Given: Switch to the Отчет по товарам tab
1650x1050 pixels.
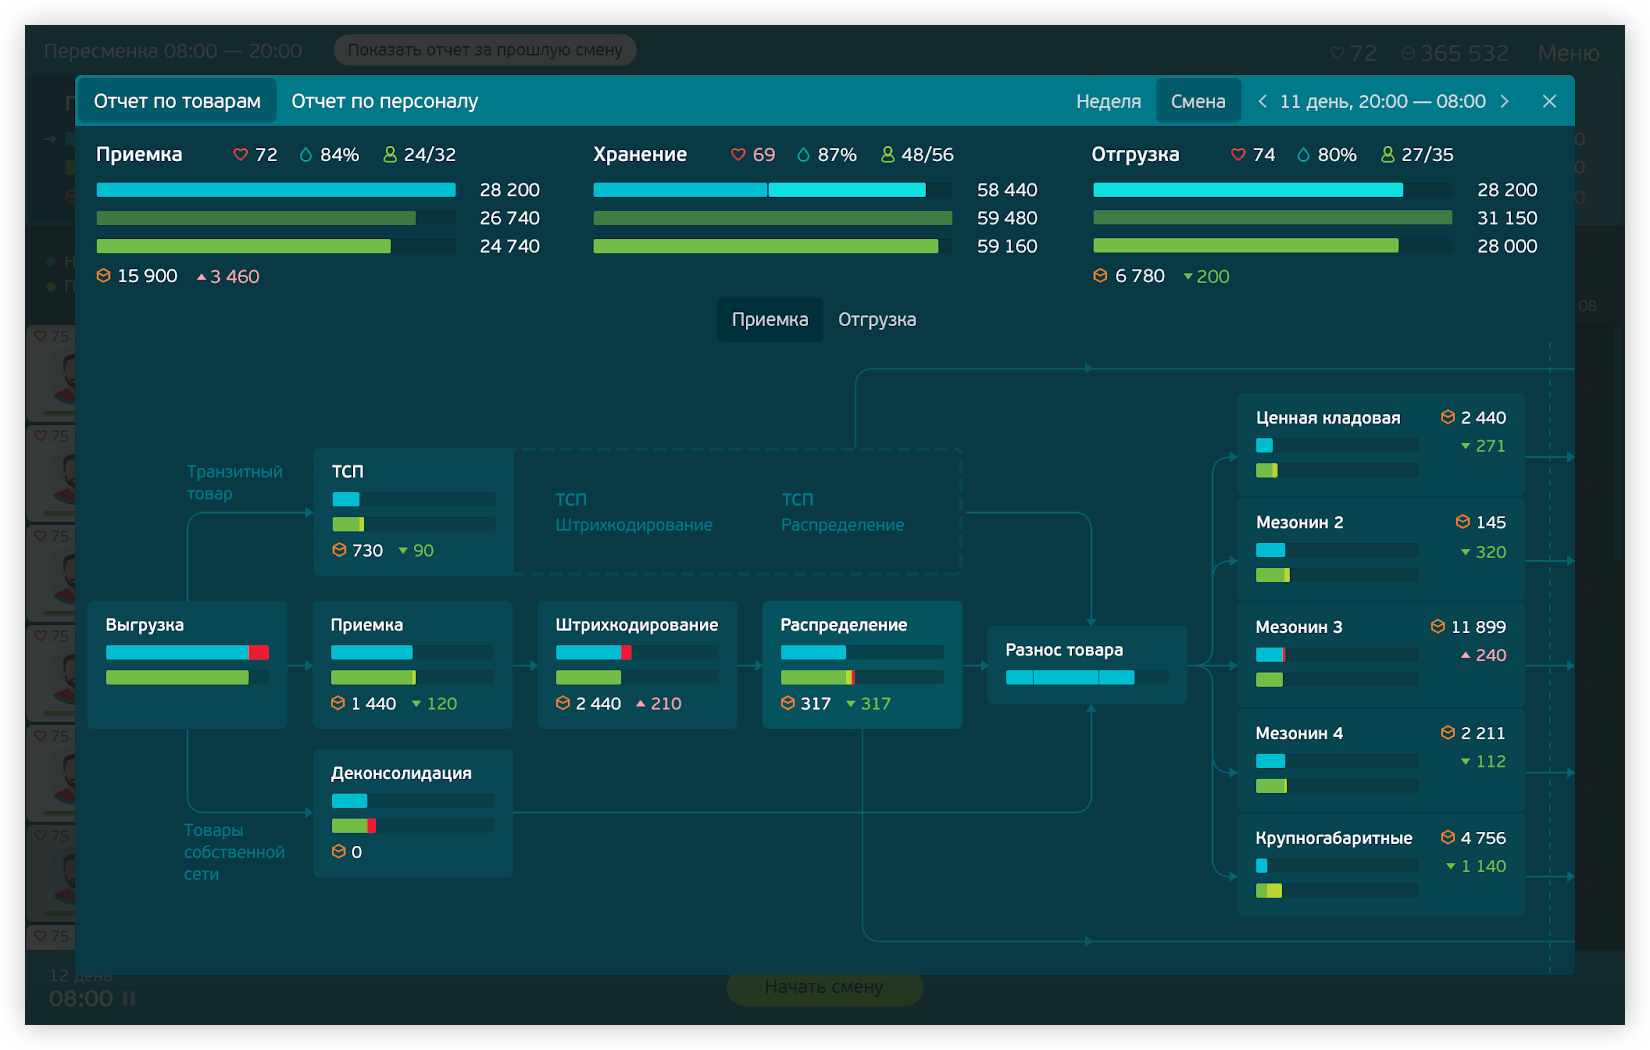Looking at the screenshot, I should (x=177, y=101).
